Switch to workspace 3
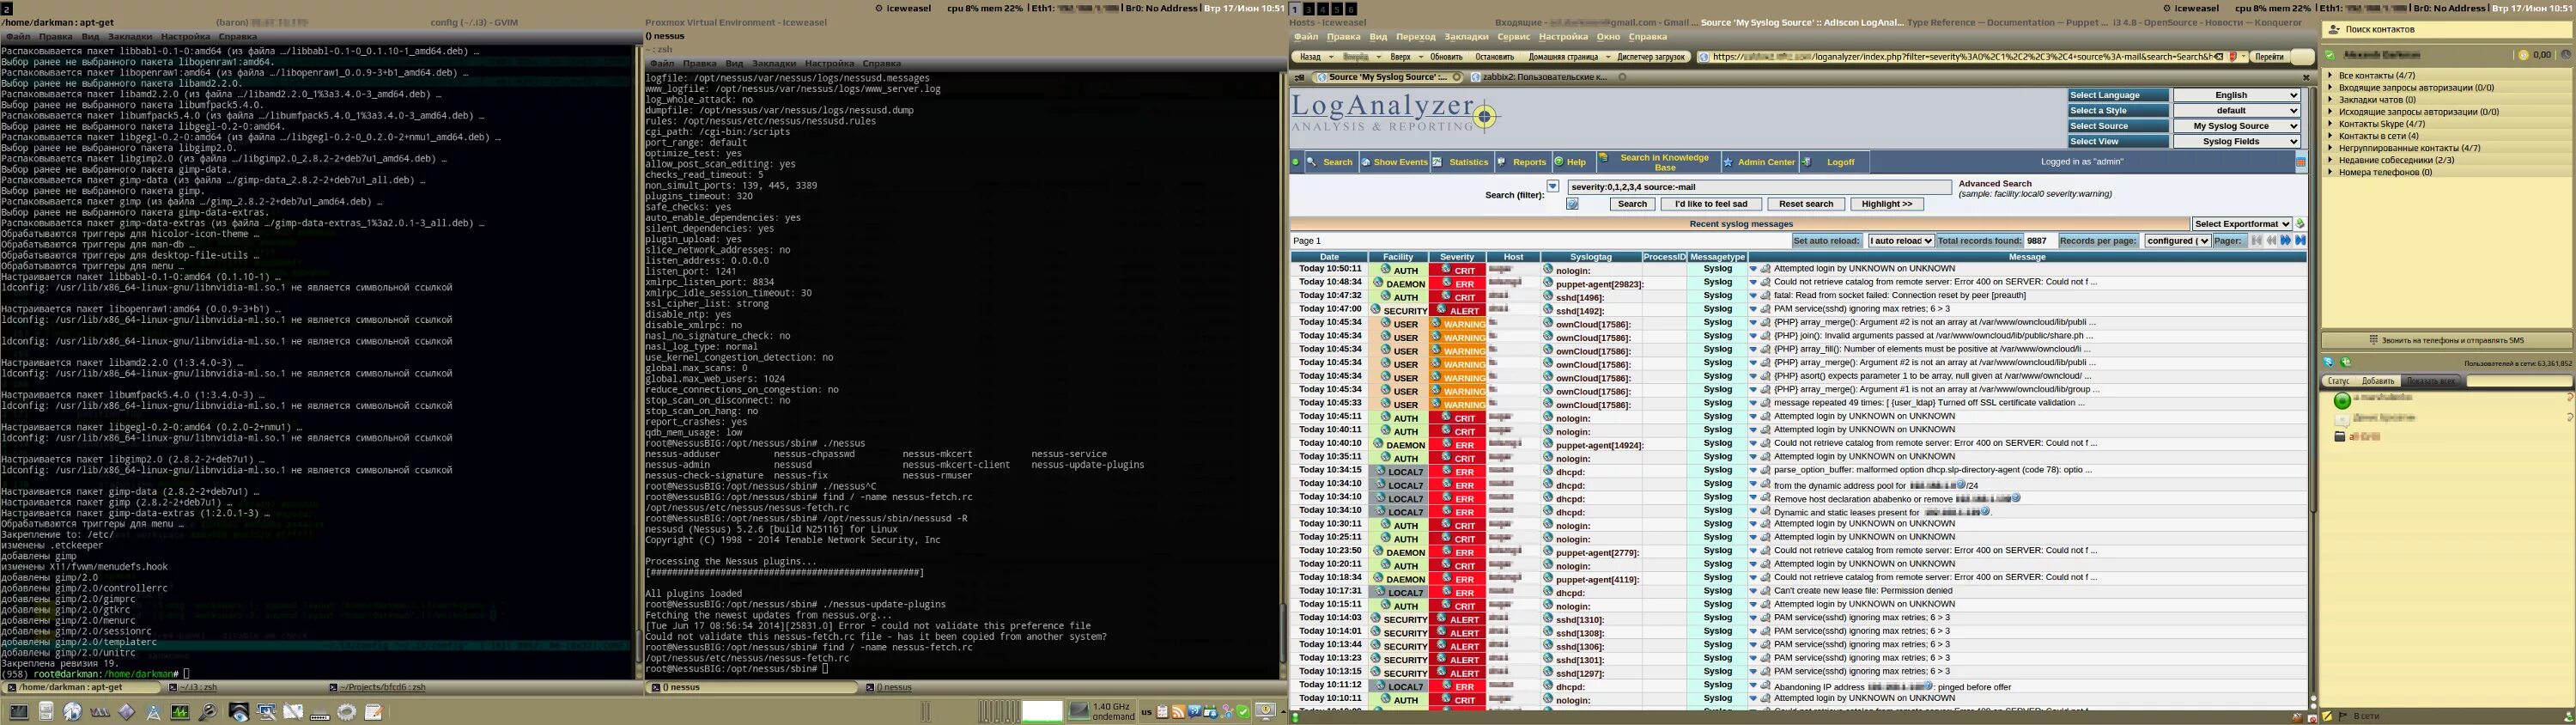Viewport: 2576px width, 725px height. 1309,8
